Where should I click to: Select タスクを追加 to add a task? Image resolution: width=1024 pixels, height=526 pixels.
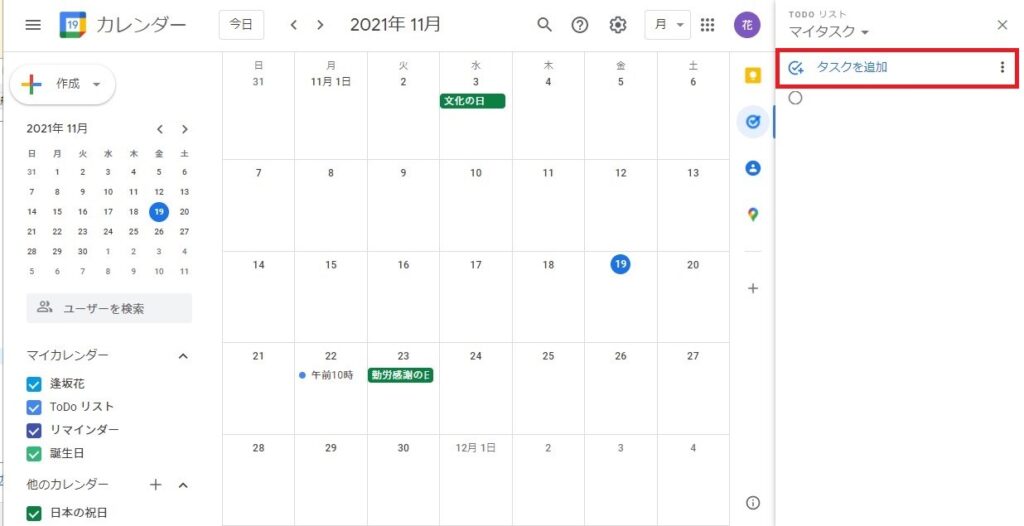click(851, 67)
